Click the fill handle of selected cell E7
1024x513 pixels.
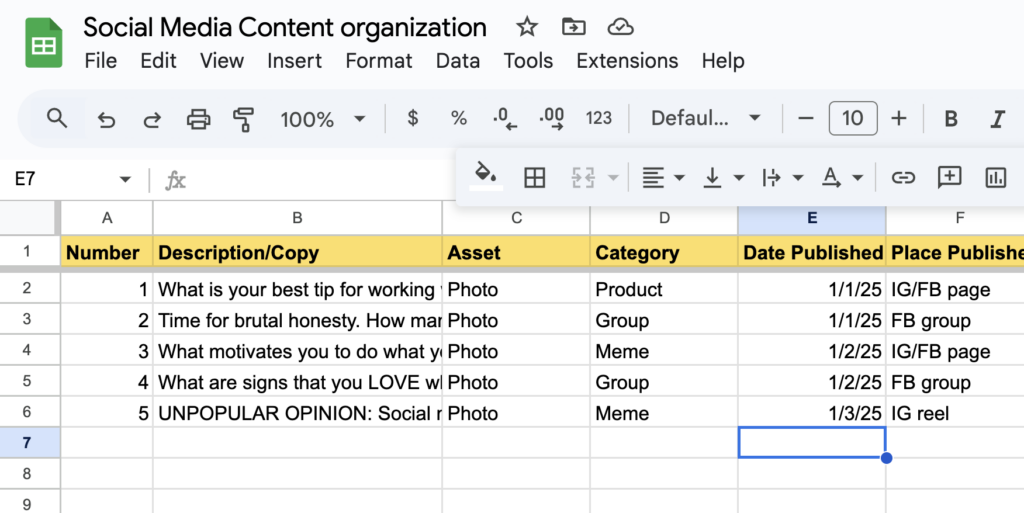(x=886, y=458)
